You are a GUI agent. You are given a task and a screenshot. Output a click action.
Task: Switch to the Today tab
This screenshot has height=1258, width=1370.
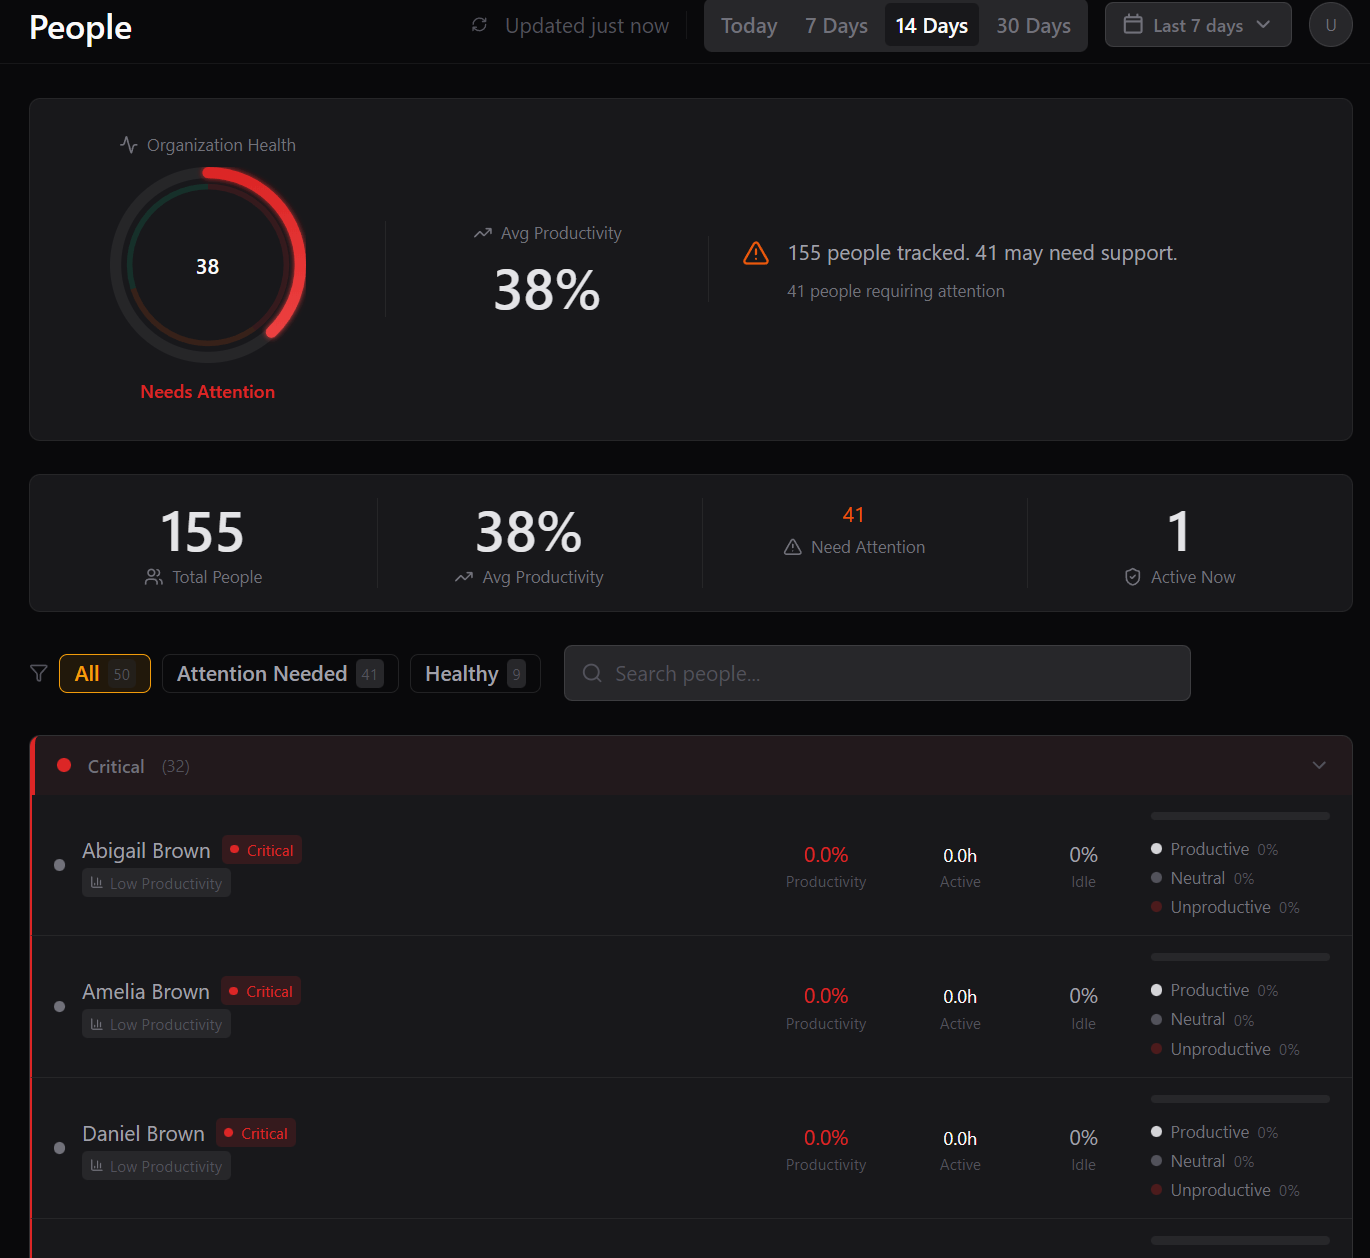tap(749, 26)
